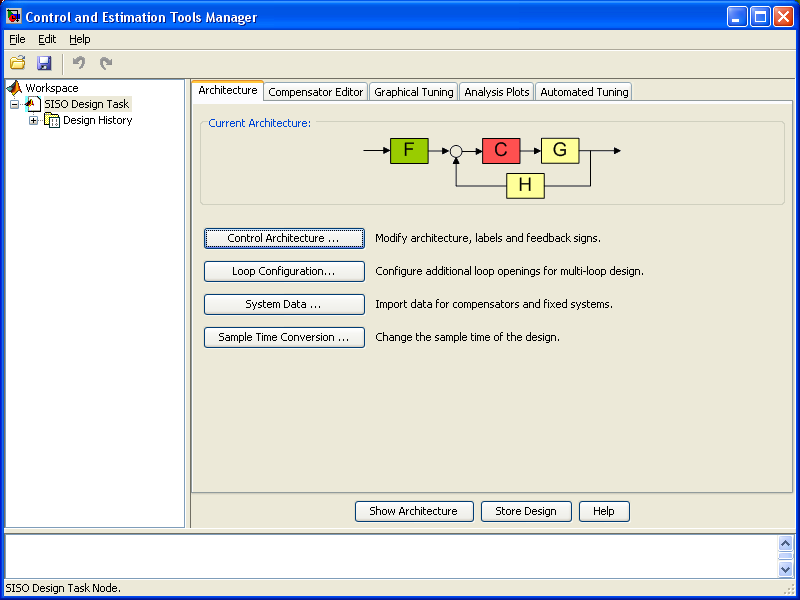
Task: Close the Control and Estimation Tools Manager window
Action: (783, 17)
